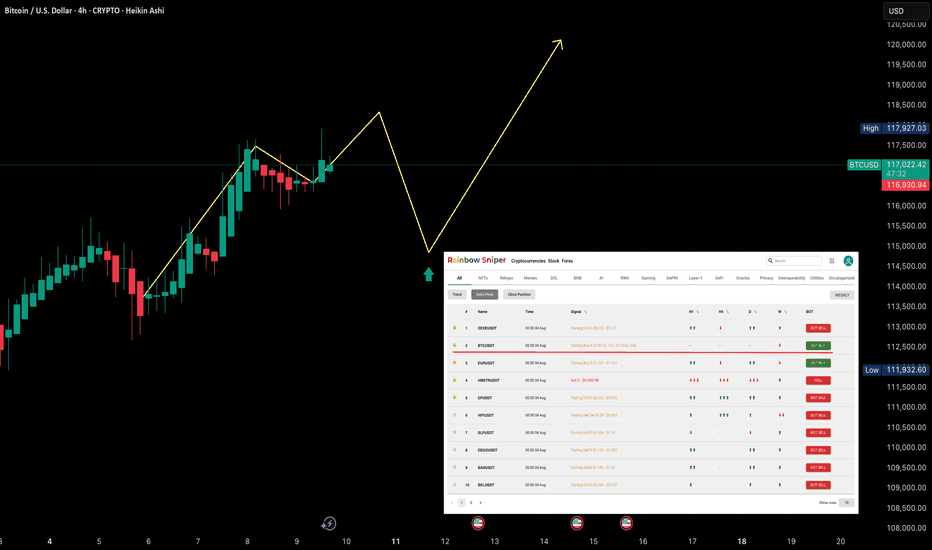The width and height of the screenshot is (932, 550).
Task: Click the BTCUSD price label 117,022.42
Action: click(905, 164)
